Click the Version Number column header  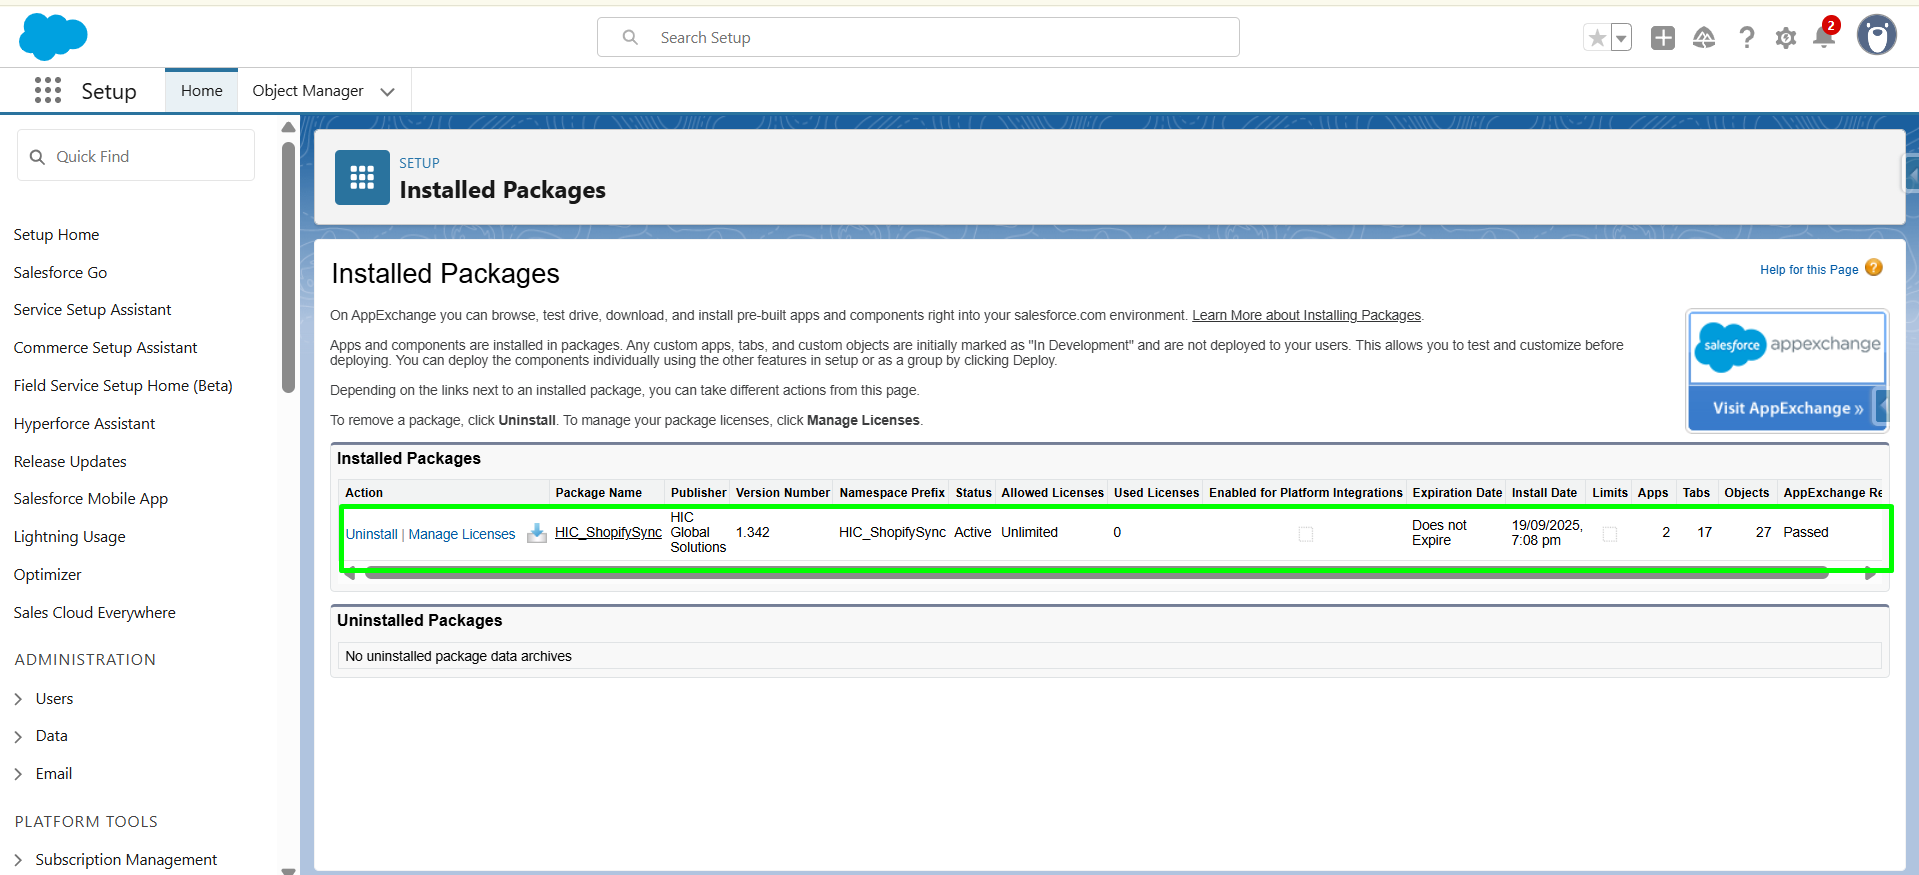coord(783,493)
